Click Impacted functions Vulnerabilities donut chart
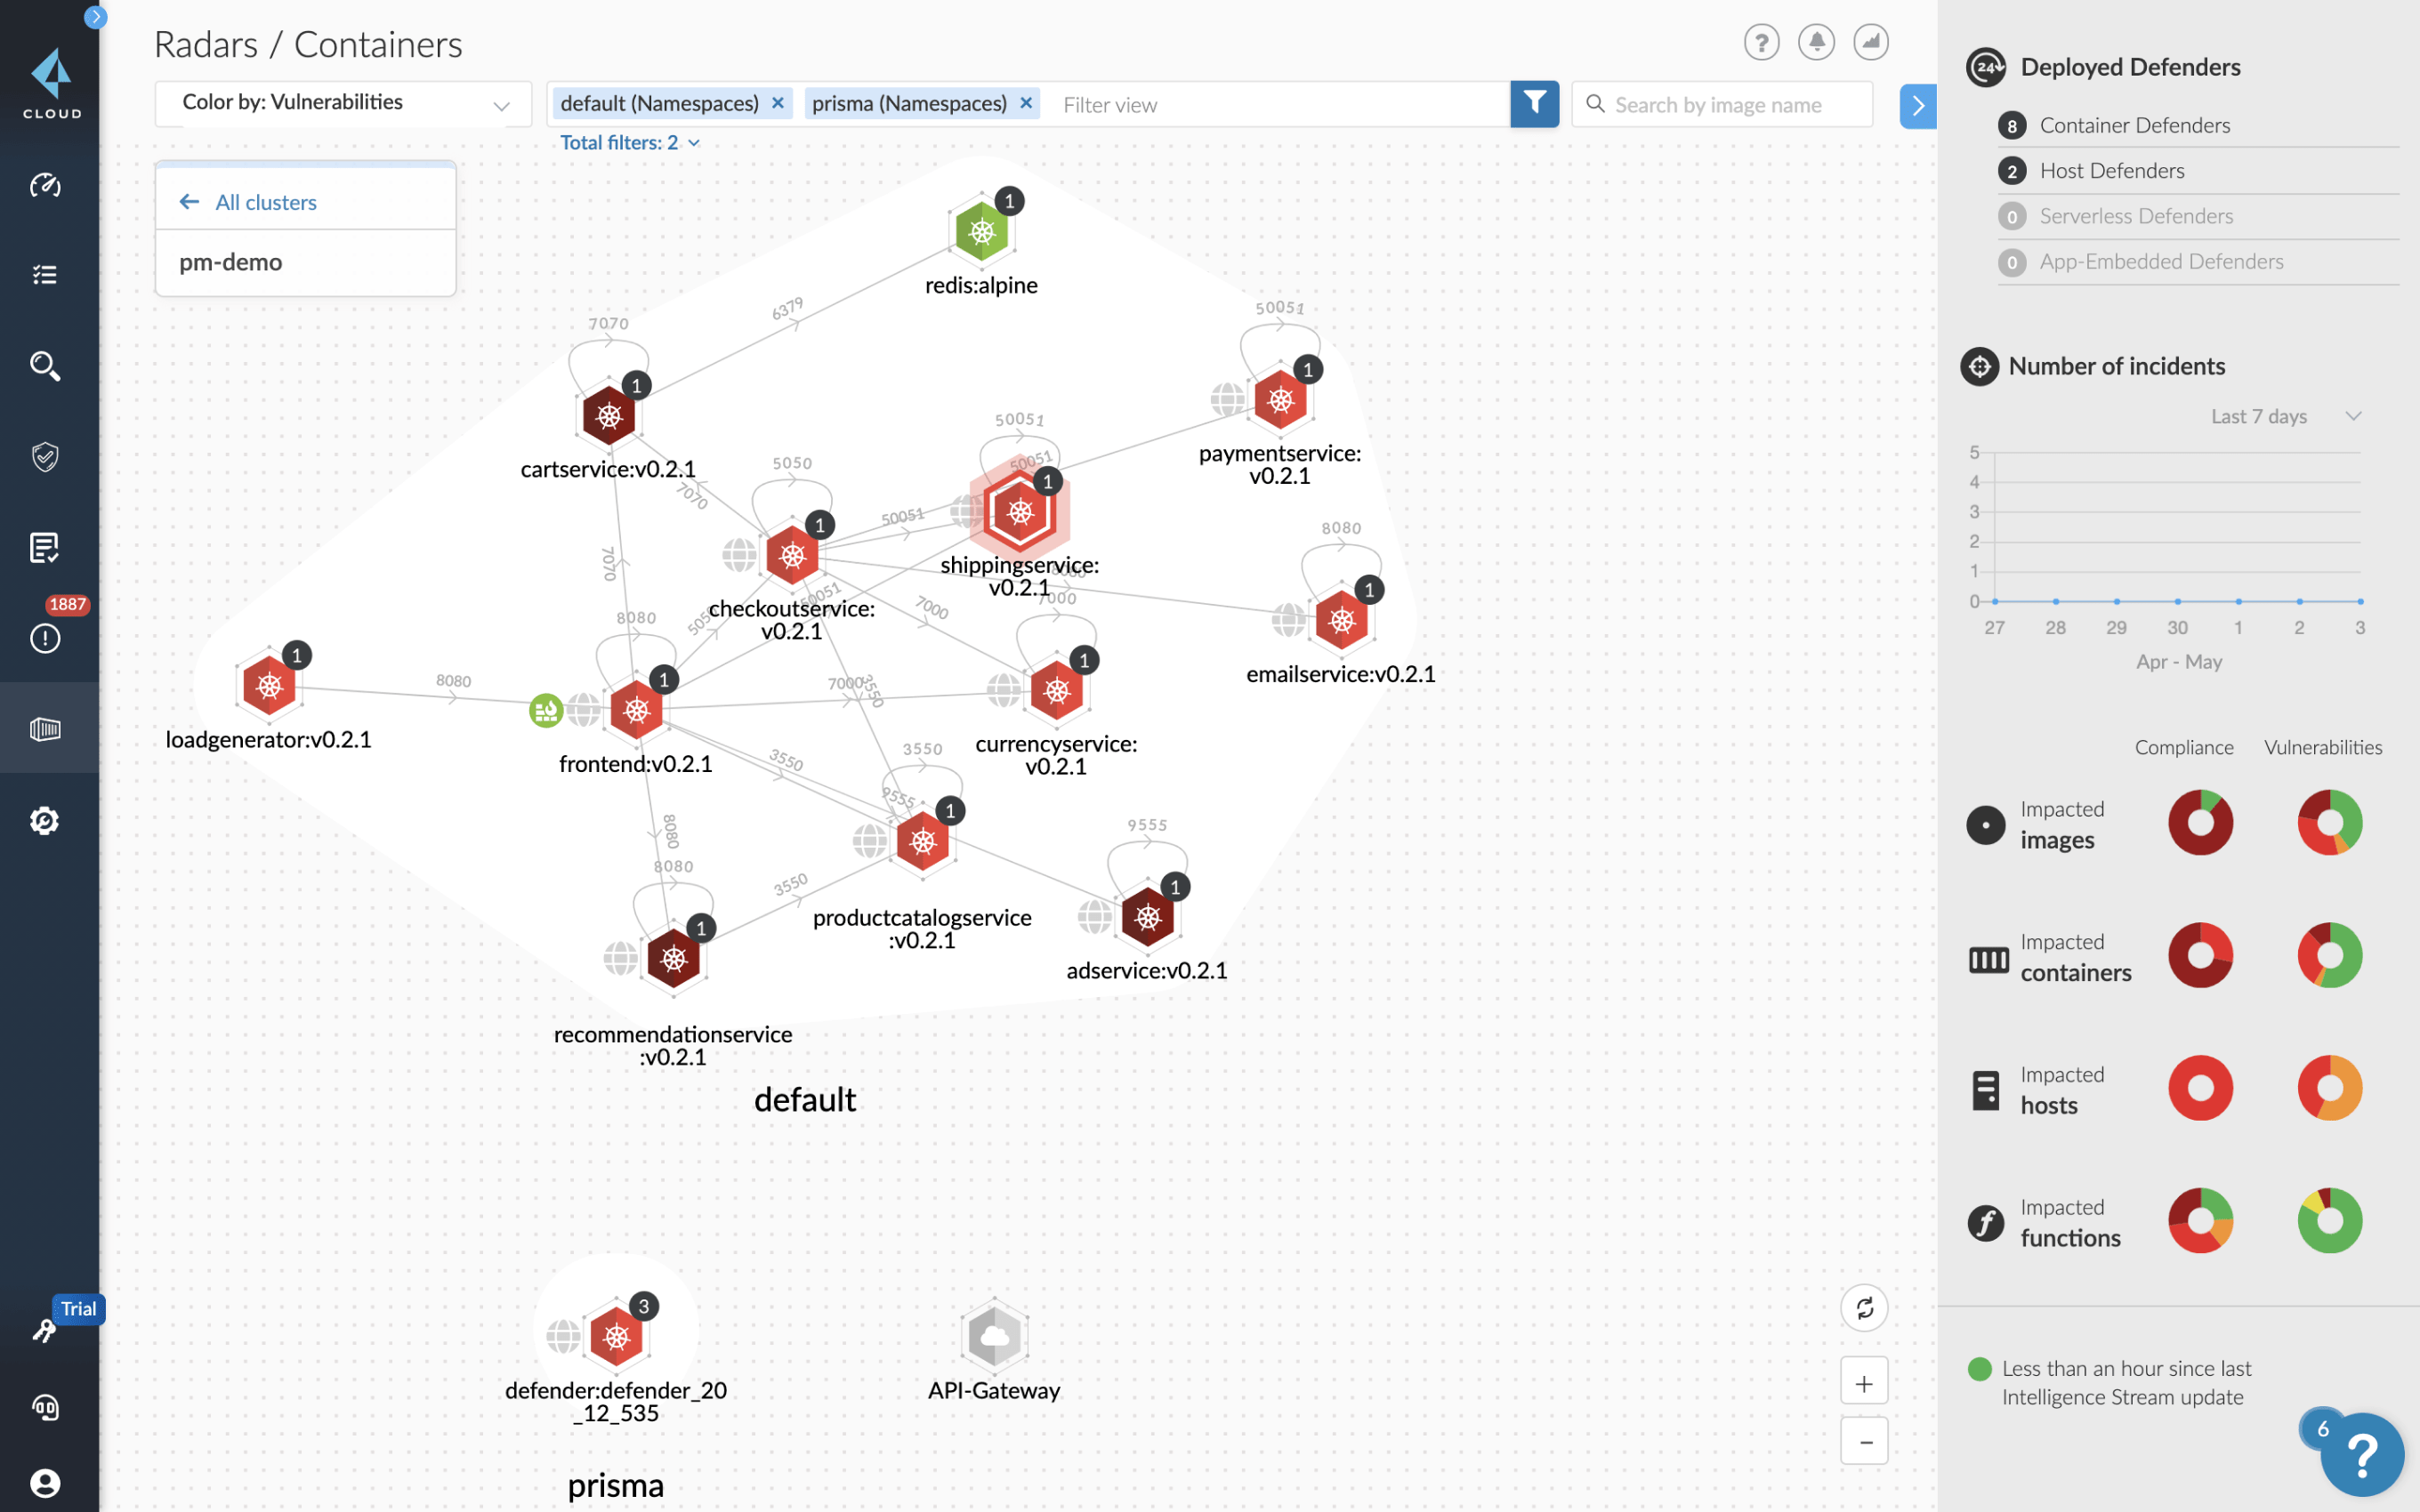The width and height of the screenshot is (2420, 1512). [2329, 1221]
